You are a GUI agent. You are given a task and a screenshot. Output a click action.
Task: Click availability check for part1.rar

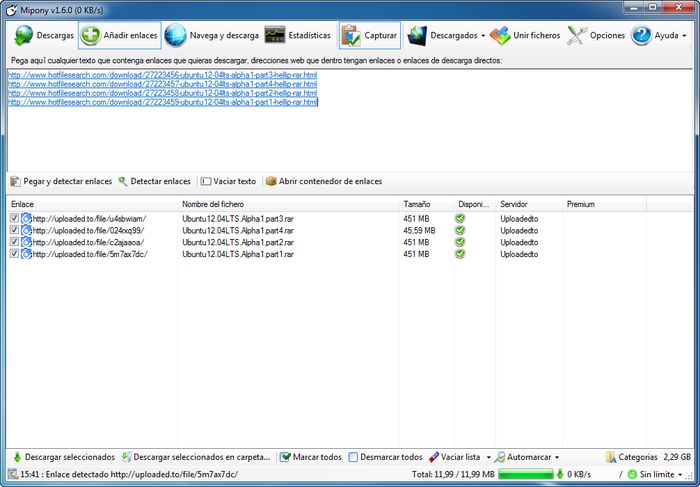460,254
